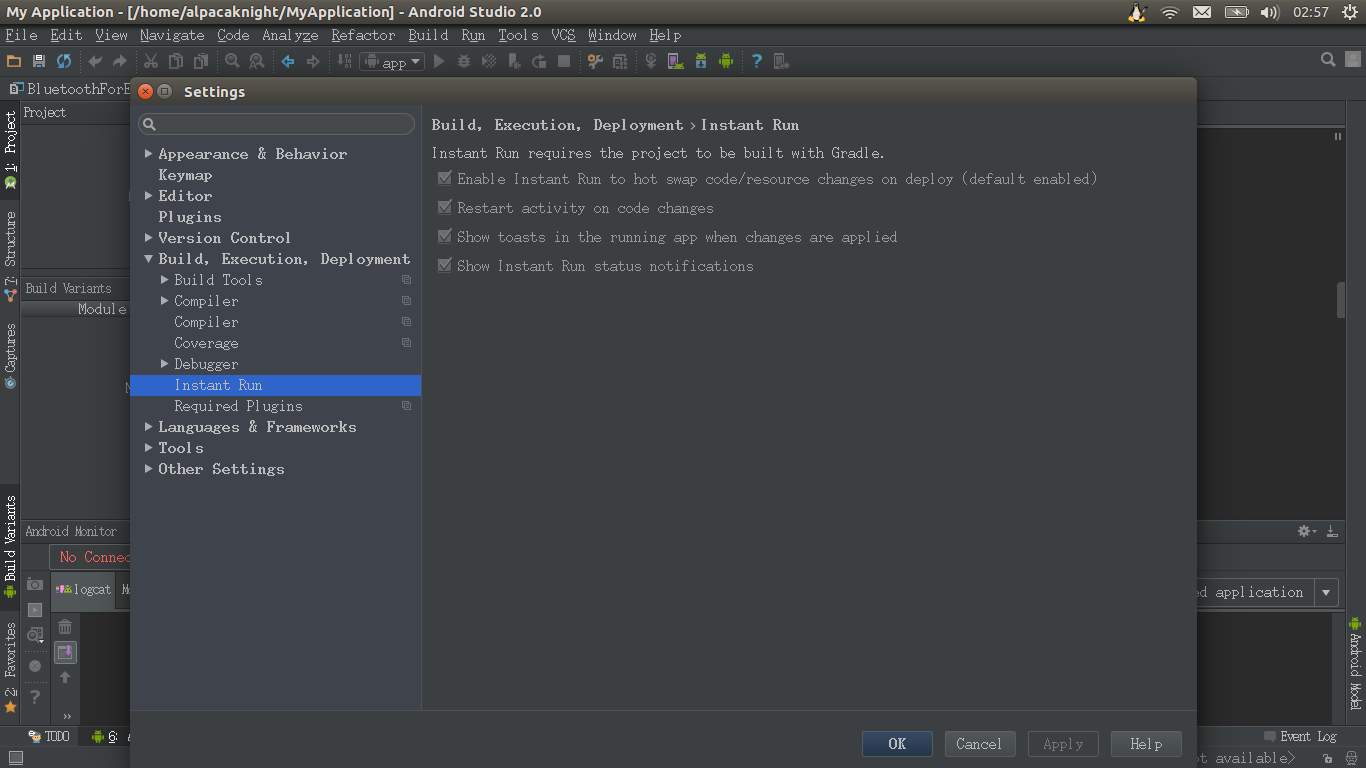Expand Appearance & Behavior settings node

[x=148, y=154]
